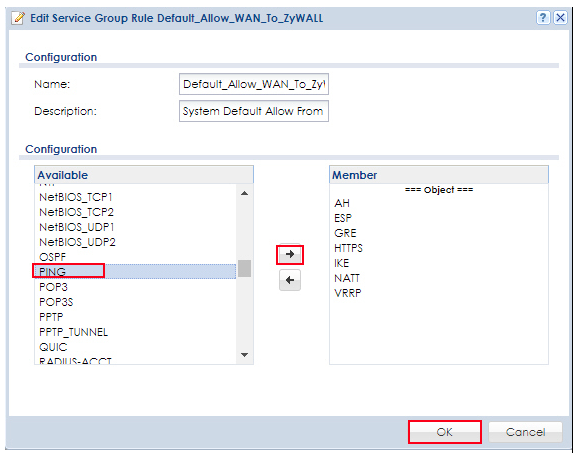Select NetBIOS_UDP1 in Available list
The image size is (578, 458).
point(135,227)
